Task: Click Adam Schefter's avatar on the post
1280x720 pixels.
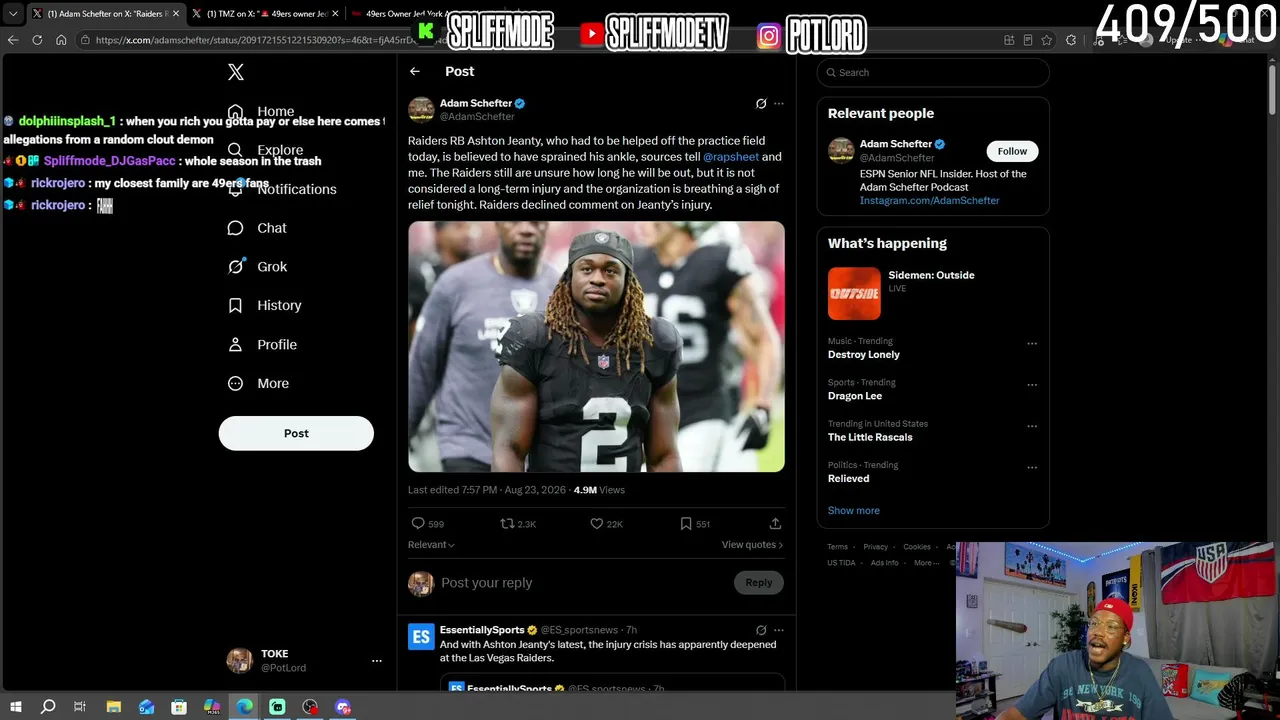Action: [421, 109]
